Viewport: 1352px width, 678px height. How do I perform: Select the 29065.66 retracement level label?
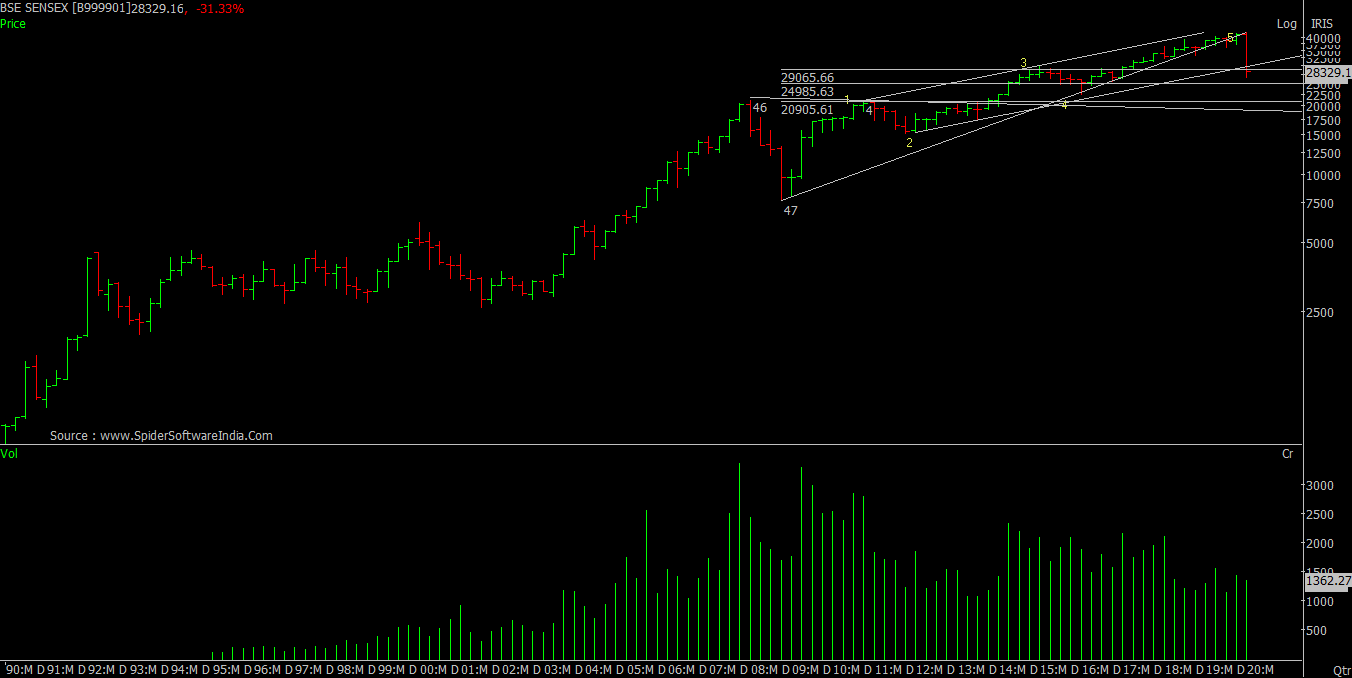tap(807, 77)
